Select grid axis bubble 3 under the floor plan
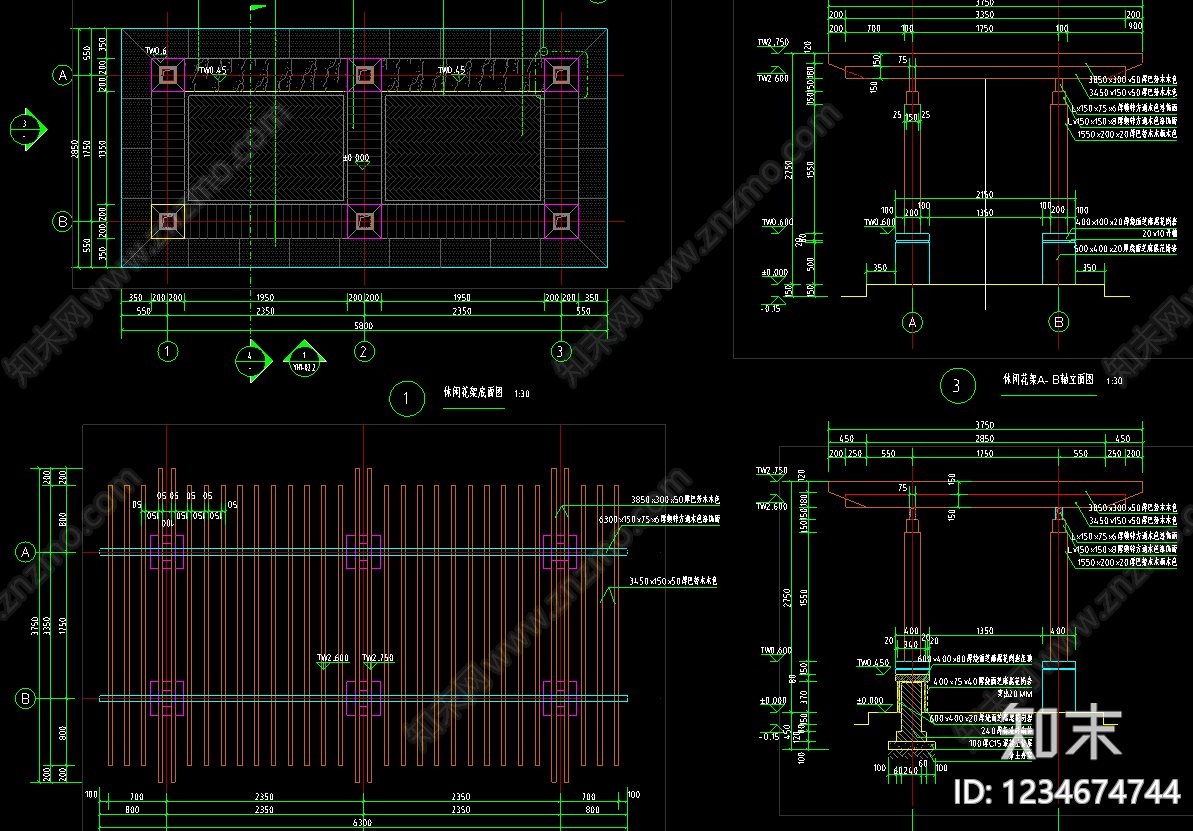 click(561, 351)
